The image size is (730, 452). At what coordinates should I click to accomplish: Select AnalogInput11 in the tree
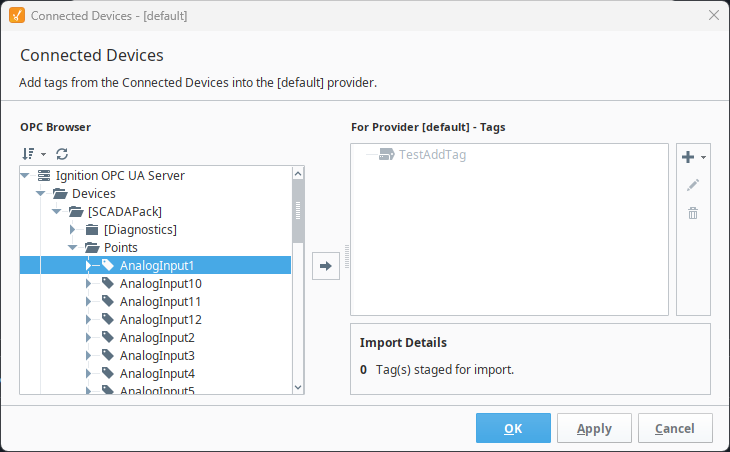pyautogui.click(x=160, y=302)
